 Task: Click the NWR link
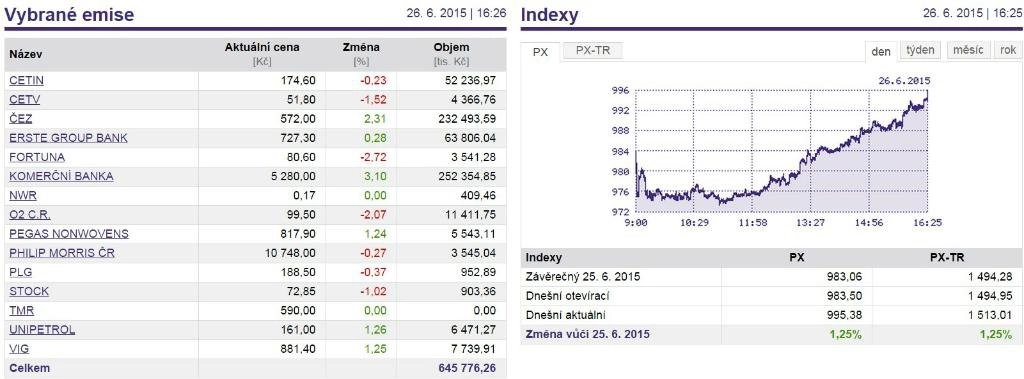tap(23, 195)
